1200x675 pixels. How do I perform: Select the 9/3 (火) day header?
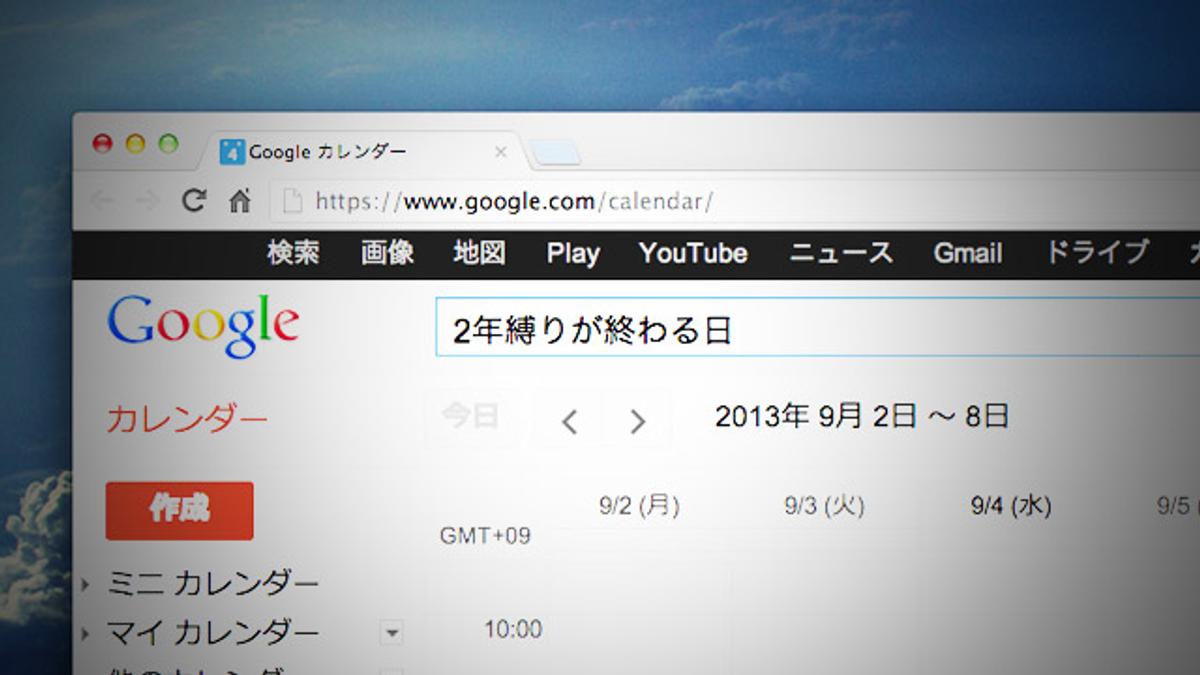(x=825, y=506)
